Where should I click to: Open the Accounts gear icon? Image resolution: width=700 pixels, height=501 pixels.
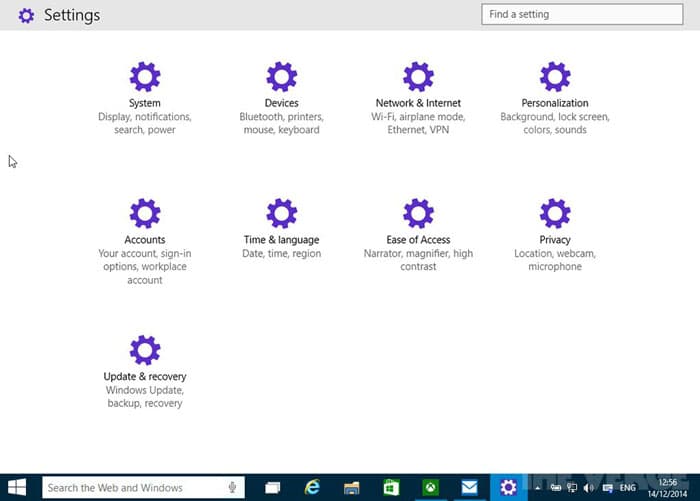[145, 213]
